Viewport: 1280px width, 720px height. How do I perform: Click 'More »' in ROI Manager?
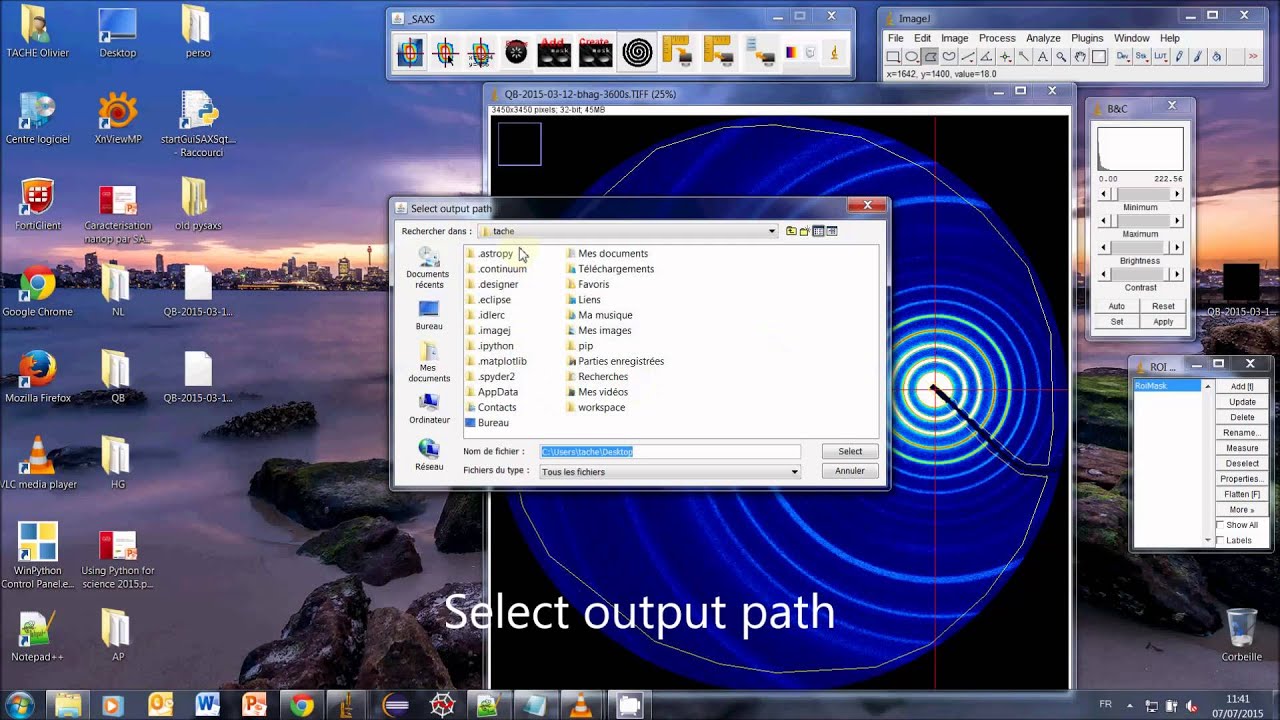coord(1242,510)
